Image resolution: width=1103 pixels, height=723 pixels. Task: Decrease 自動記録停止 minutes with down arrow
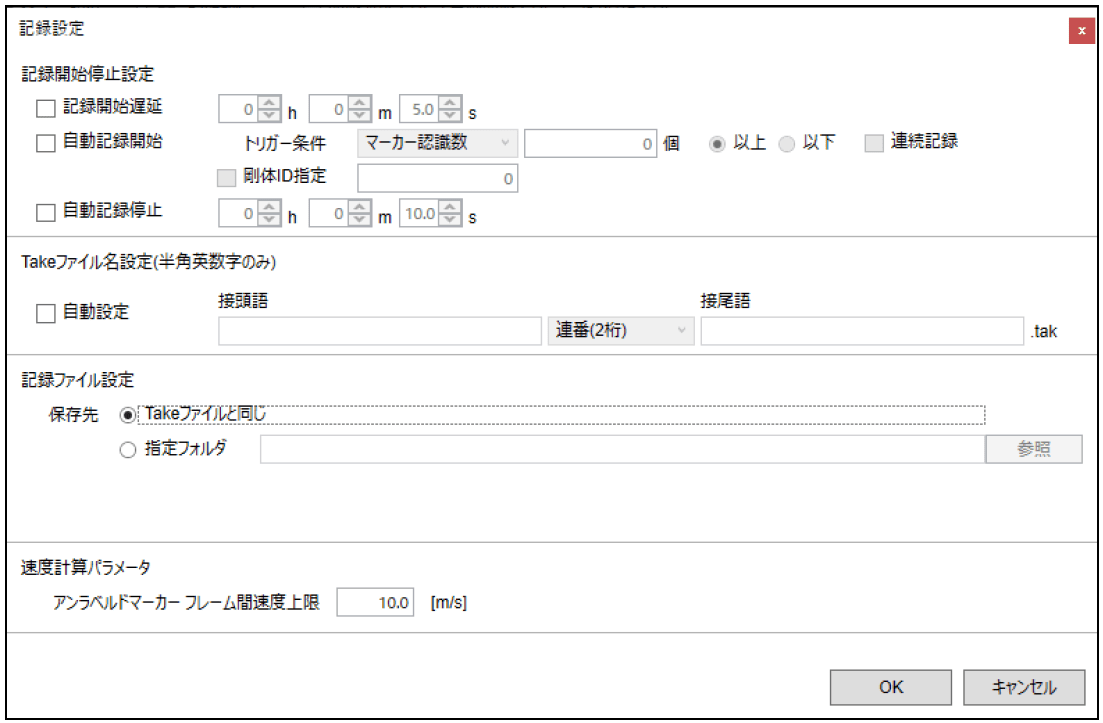click(359, 219)
